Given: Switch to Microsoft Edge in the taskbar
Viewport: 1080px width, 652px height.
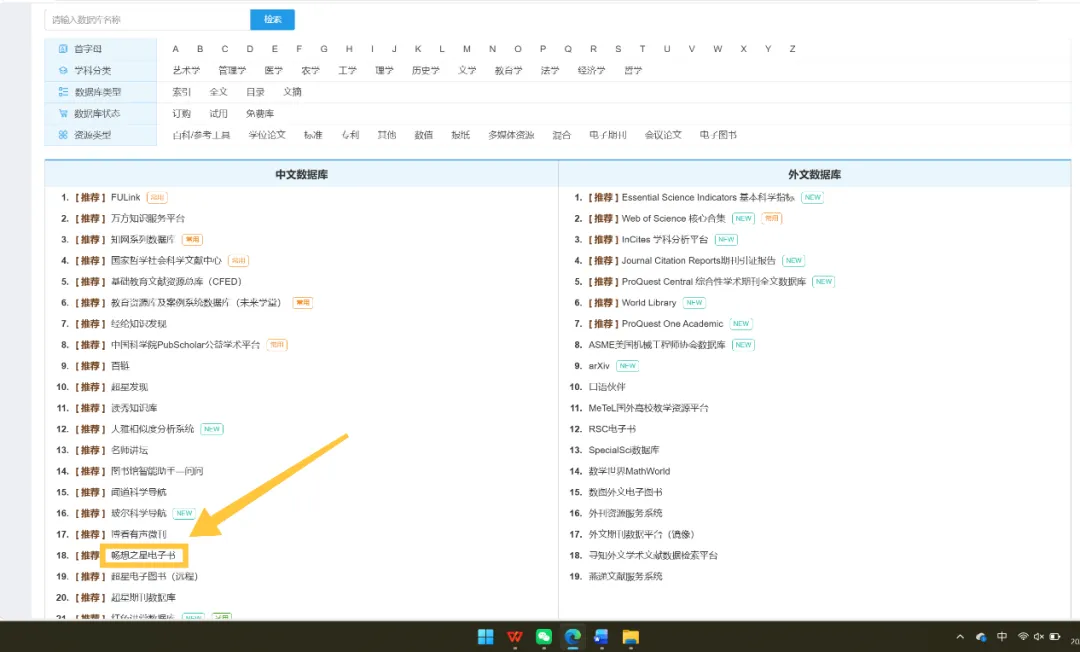Looking at the screenshot, I should tap(572, 637).
